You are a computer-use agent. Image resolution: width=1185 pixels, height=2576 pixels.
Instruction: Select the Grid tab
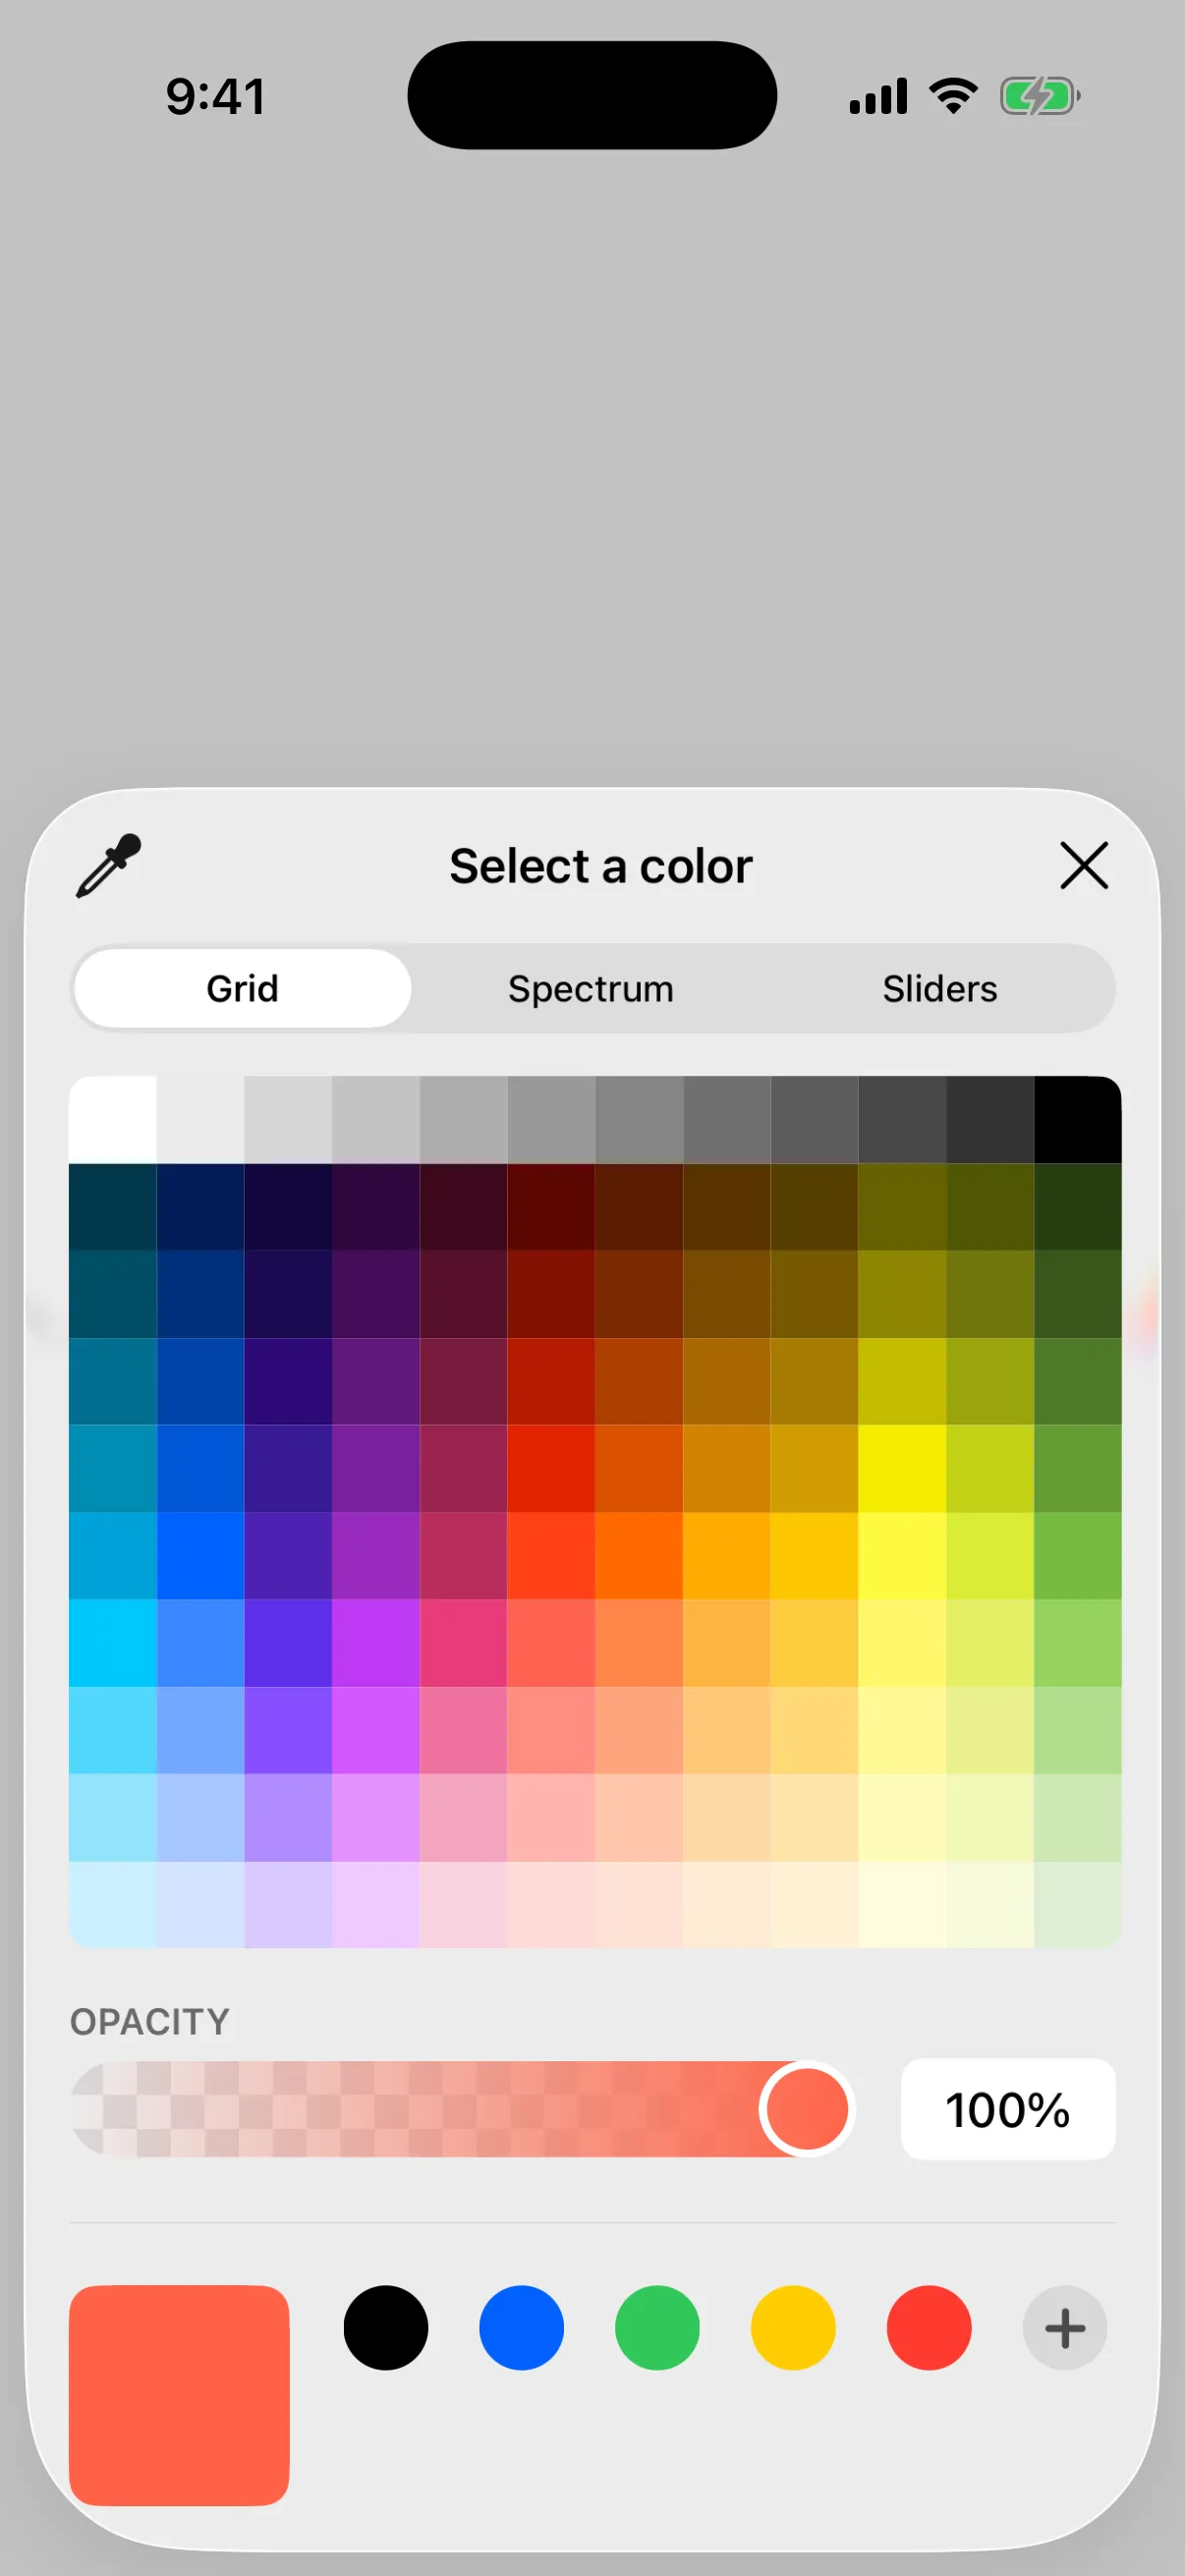click(x=242, y=989)
